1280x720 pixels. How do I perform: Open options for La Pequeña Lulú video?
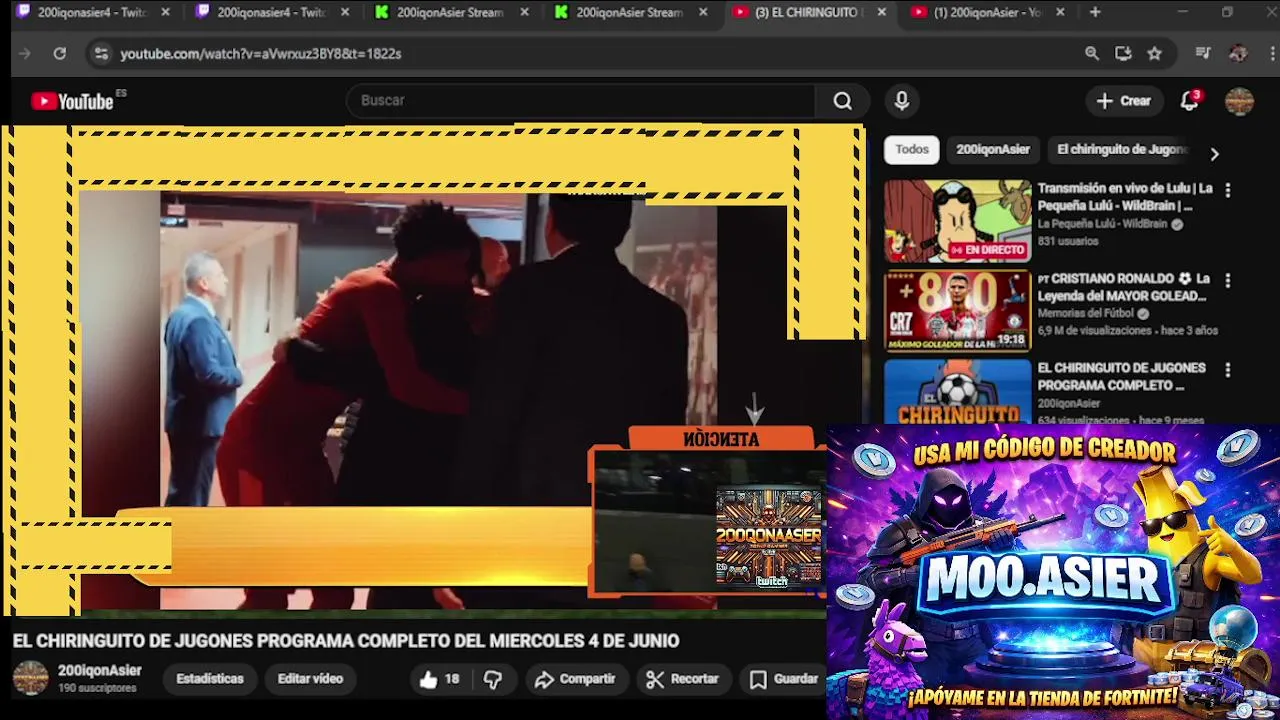(x=1228, y=190)
